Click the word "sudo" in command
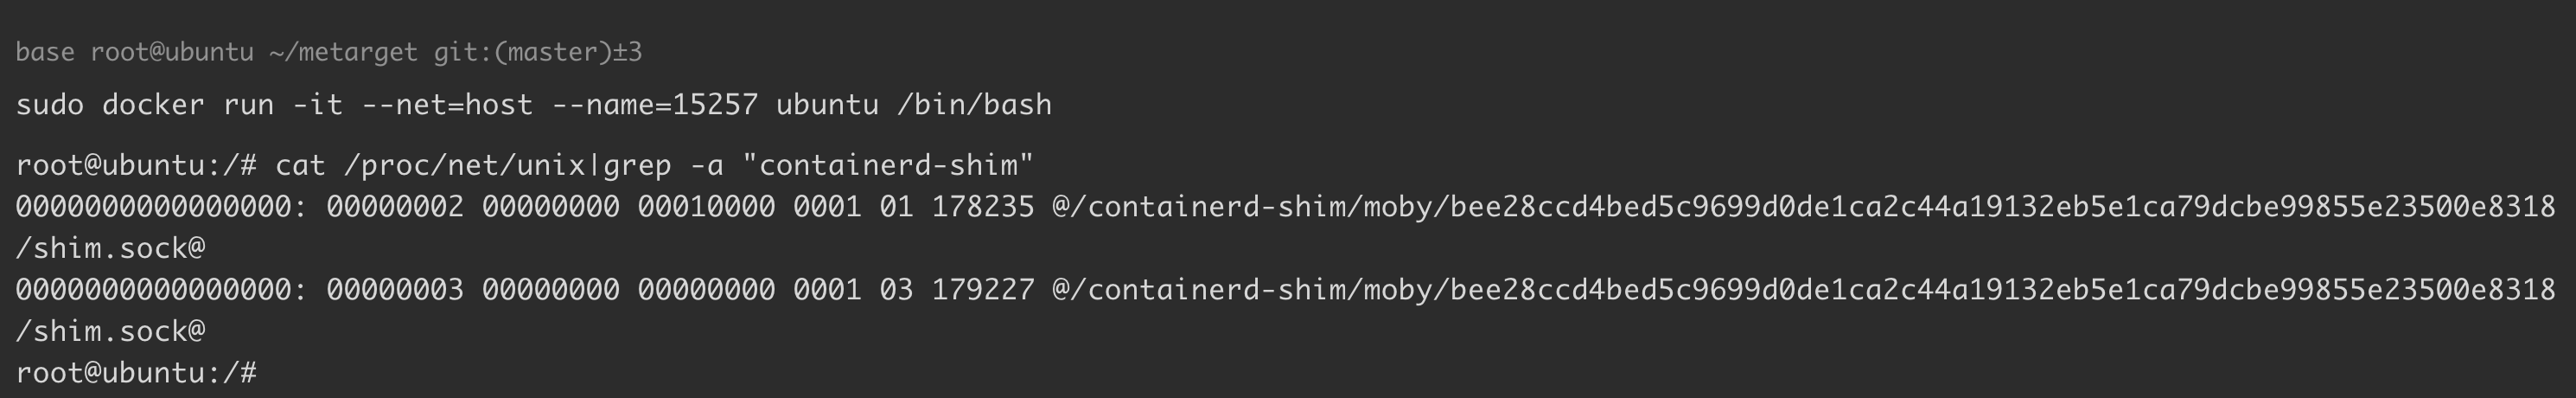 50,105
